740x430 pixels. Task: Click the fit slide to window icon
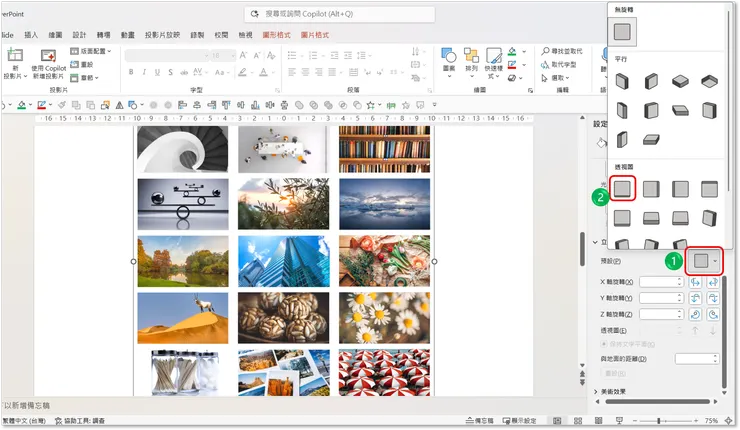click(x=729, y=421)
